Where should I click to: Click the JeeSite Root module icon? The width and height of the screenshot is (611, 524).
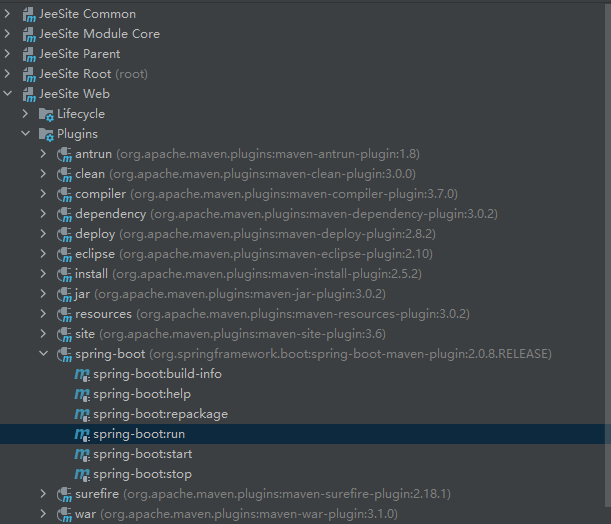point(29,75)
